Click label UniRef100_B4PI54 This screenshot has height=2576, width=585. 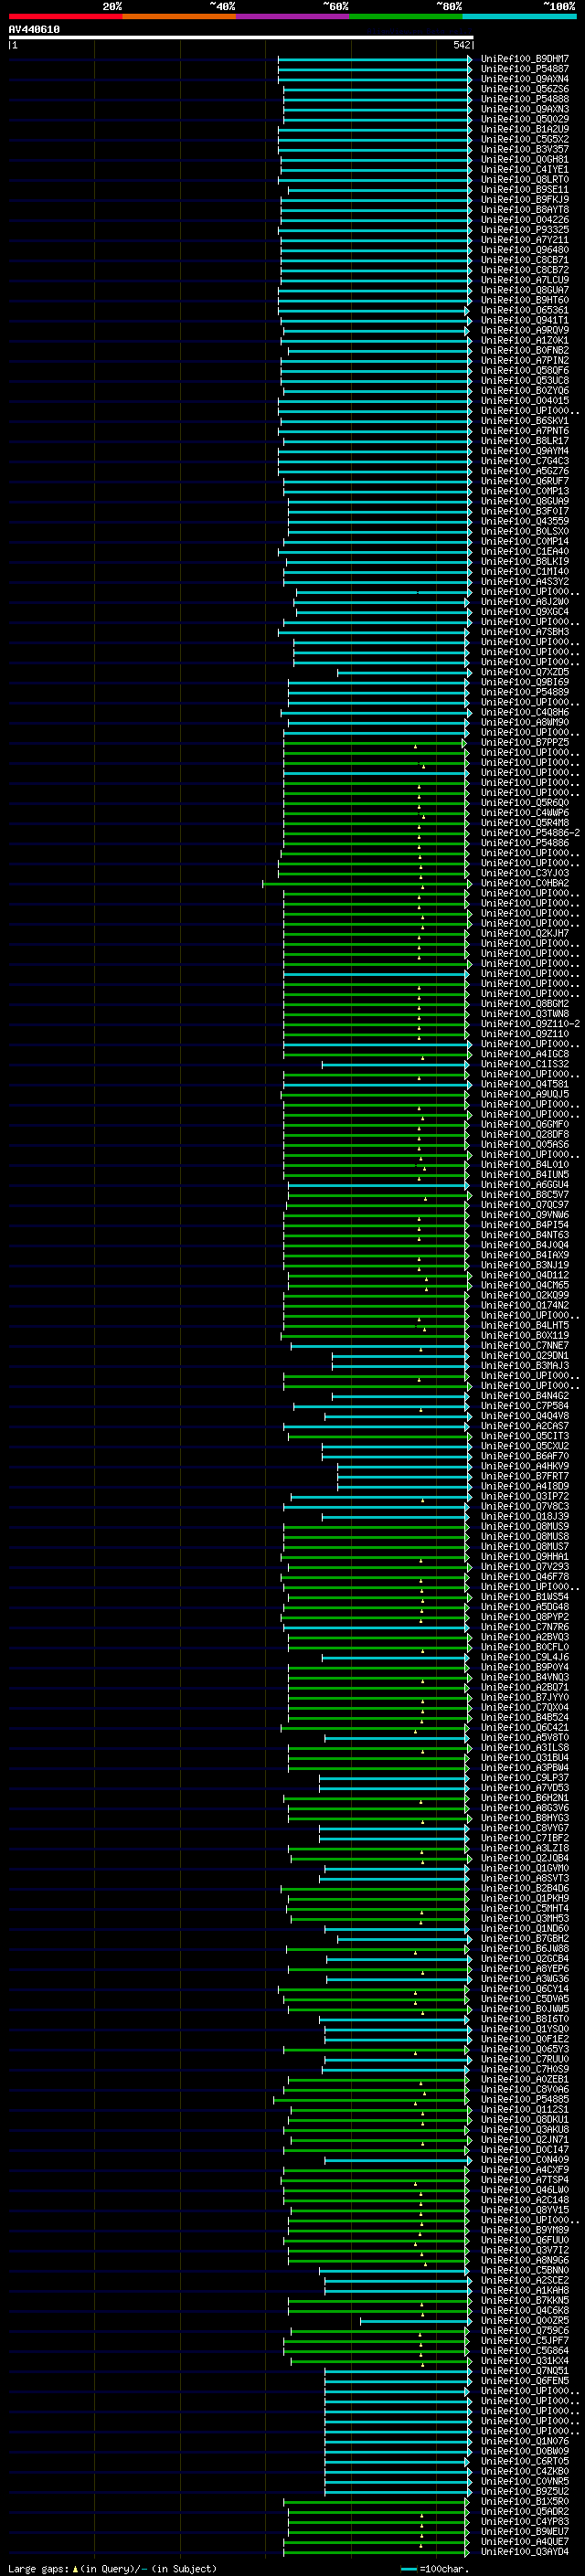pyautogui.click(x=525, y=1225)
